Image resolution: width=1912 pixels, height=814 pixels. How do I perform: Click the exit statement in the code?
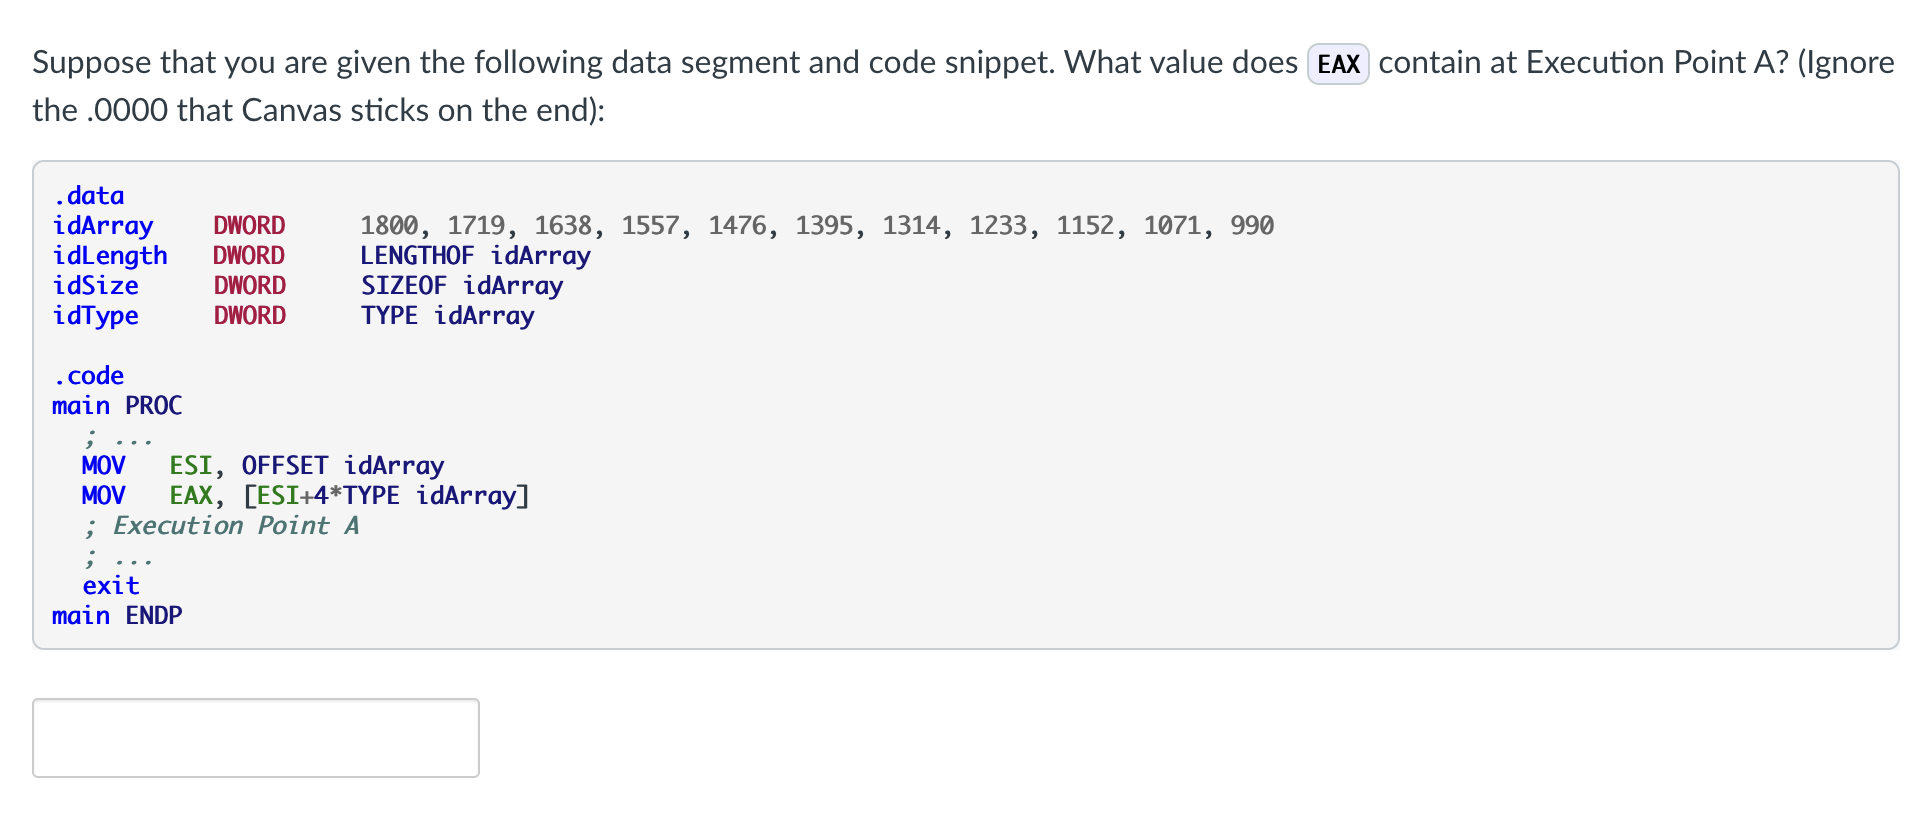click(110, 585)
